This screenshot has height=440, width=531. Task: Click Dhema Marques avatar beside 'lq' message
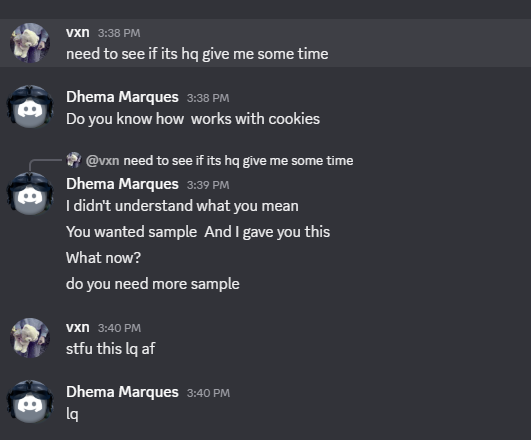tap(30, 401)
